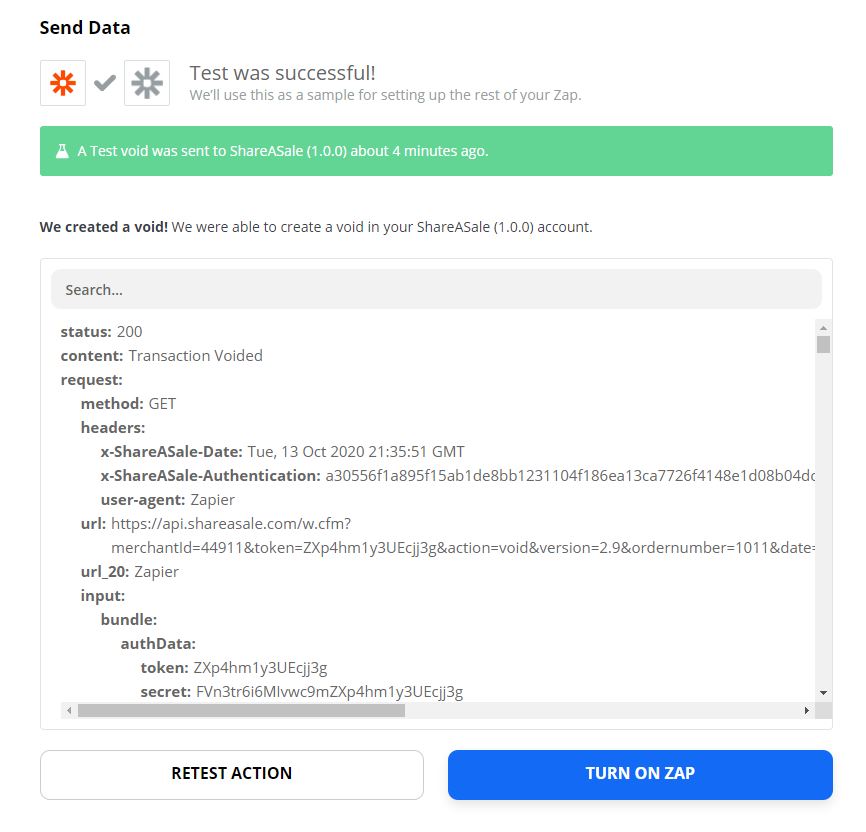This screenshot has height=832, width=866.
Task: Select the authData key in output
Action: (159, 644)
